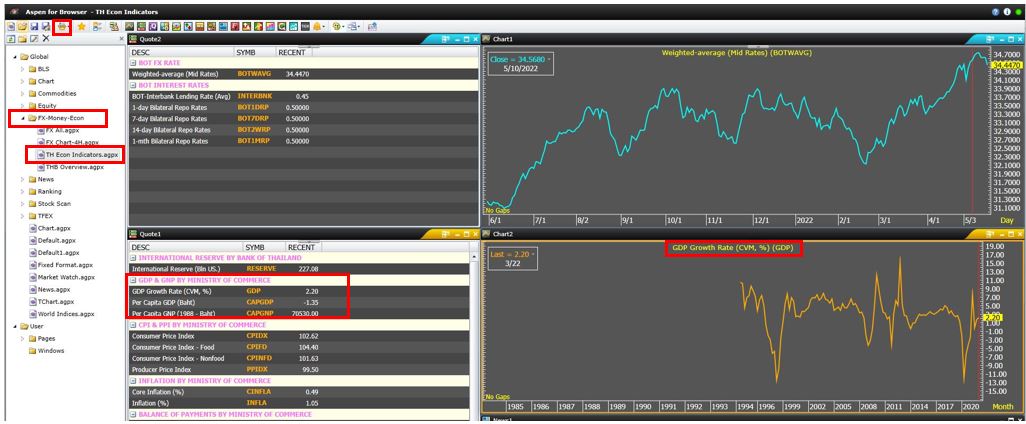Screen dimensions: 1026x424
Task: Select the BOTWAVG symbol row
Action: tap(255, 74)
